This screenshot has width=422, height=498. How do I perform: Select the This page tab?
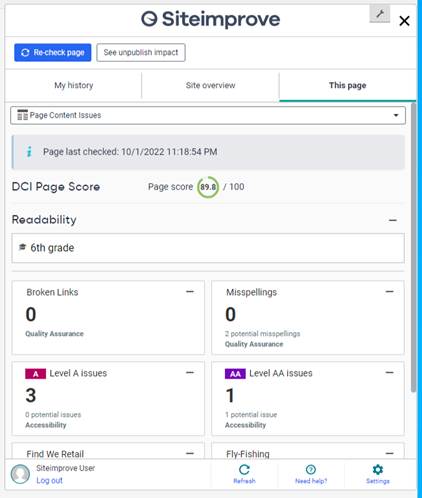click(x=347, y=85)
